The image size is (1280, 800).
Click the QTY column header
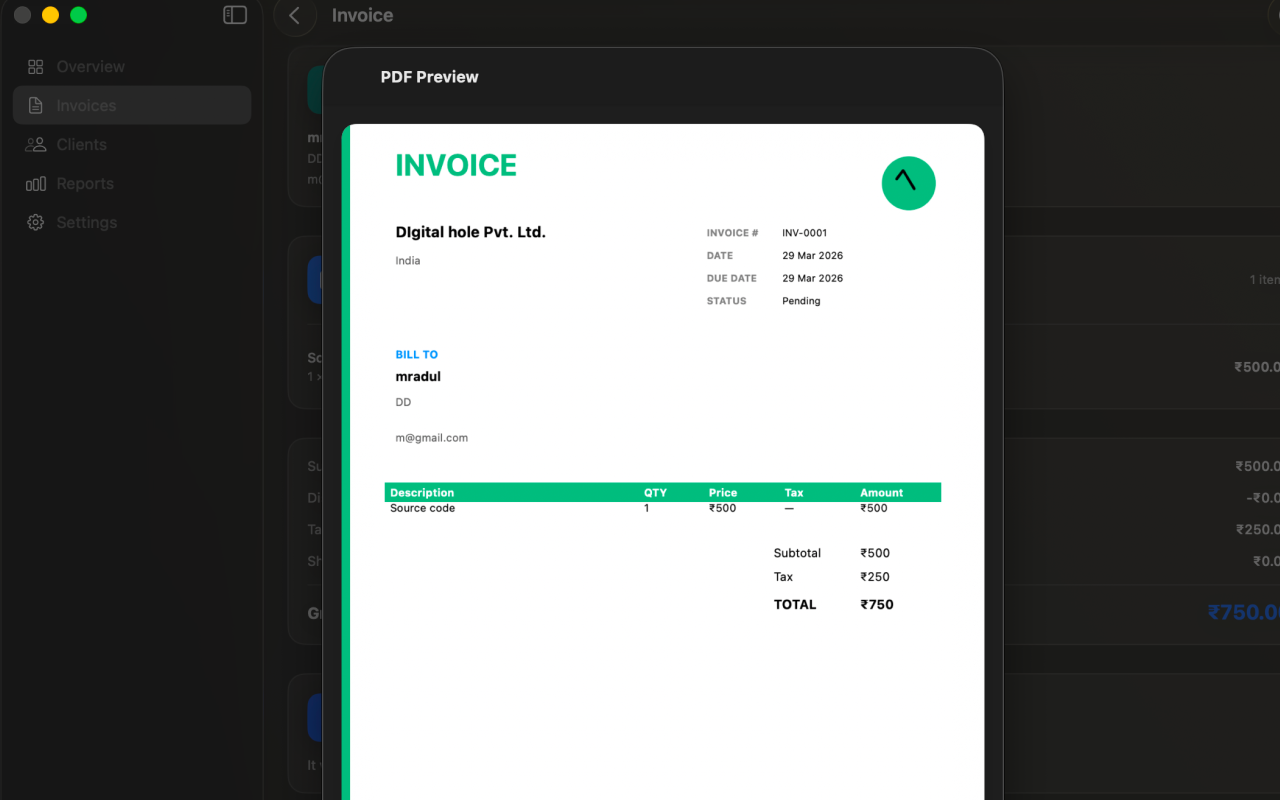pos(655,493)
